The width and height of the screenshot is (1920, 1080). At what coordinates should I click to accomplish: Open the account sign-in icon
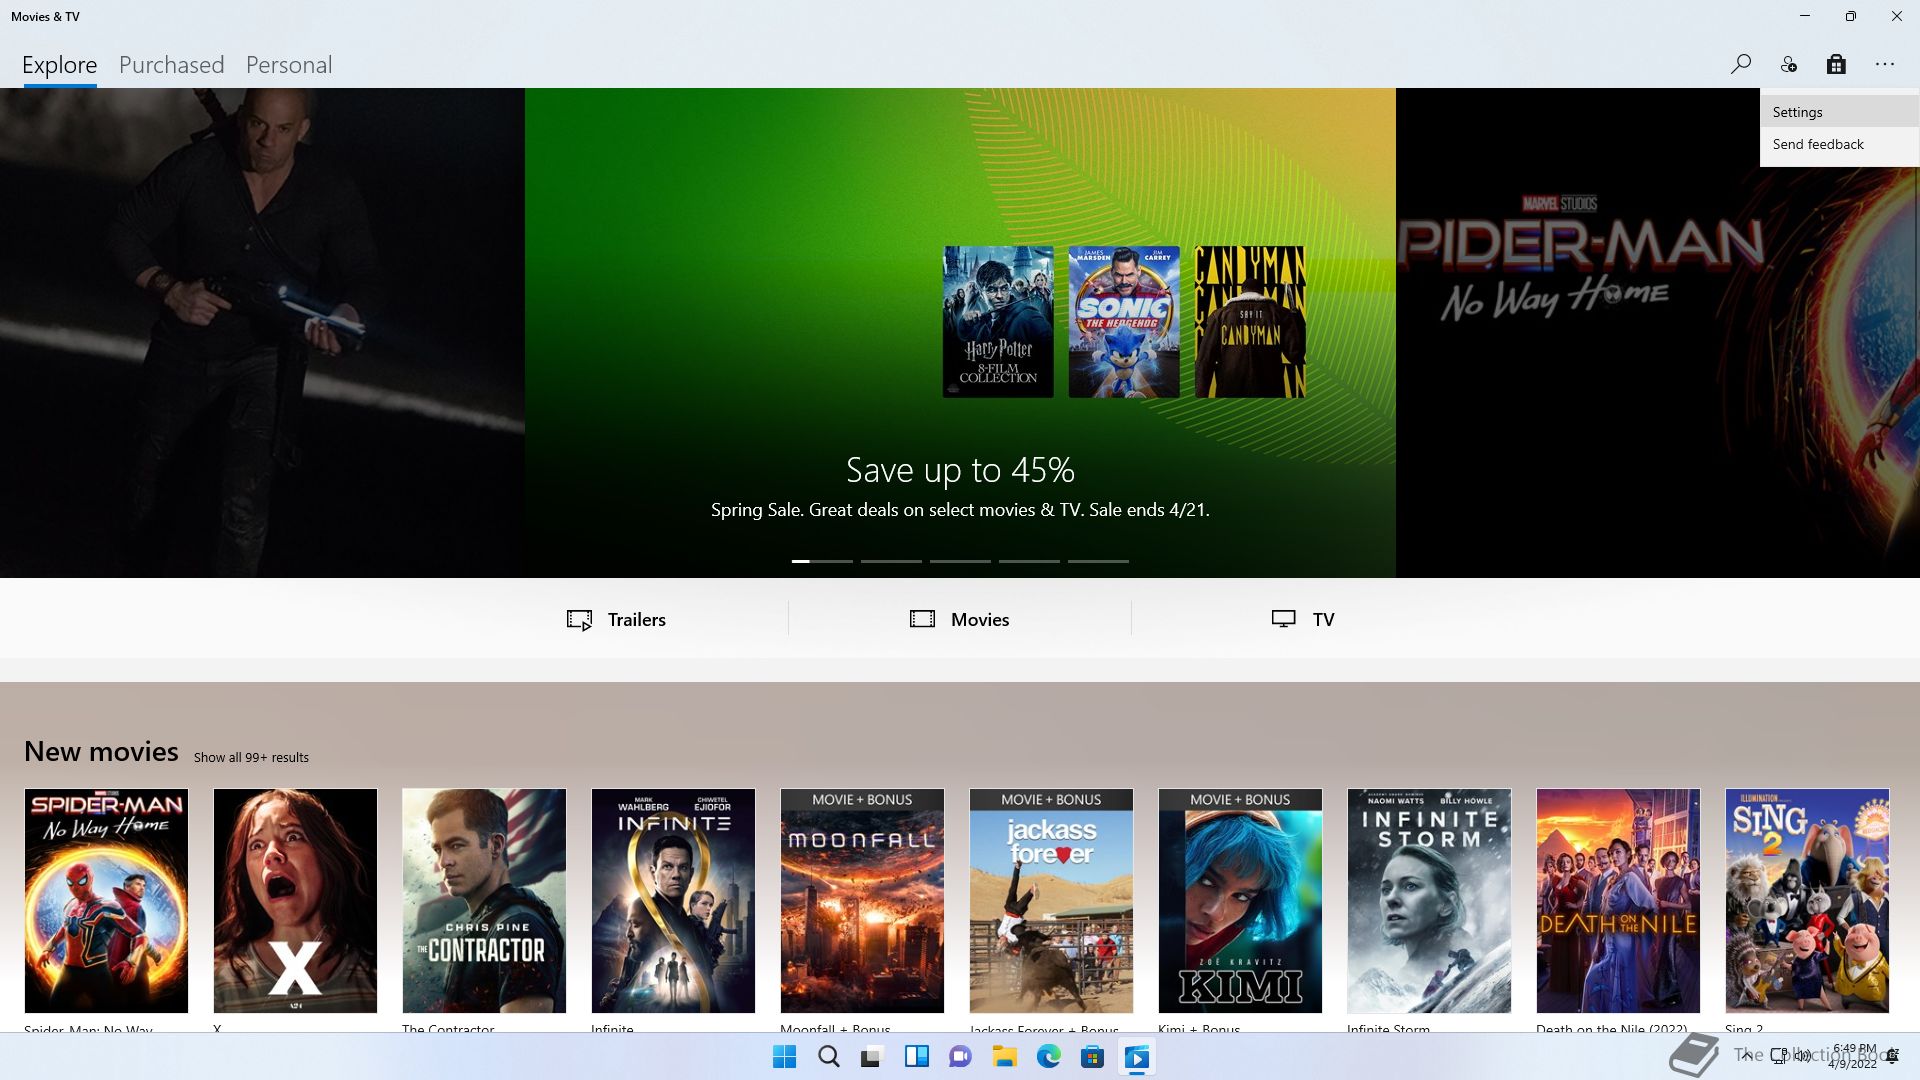click(1789, 65)
